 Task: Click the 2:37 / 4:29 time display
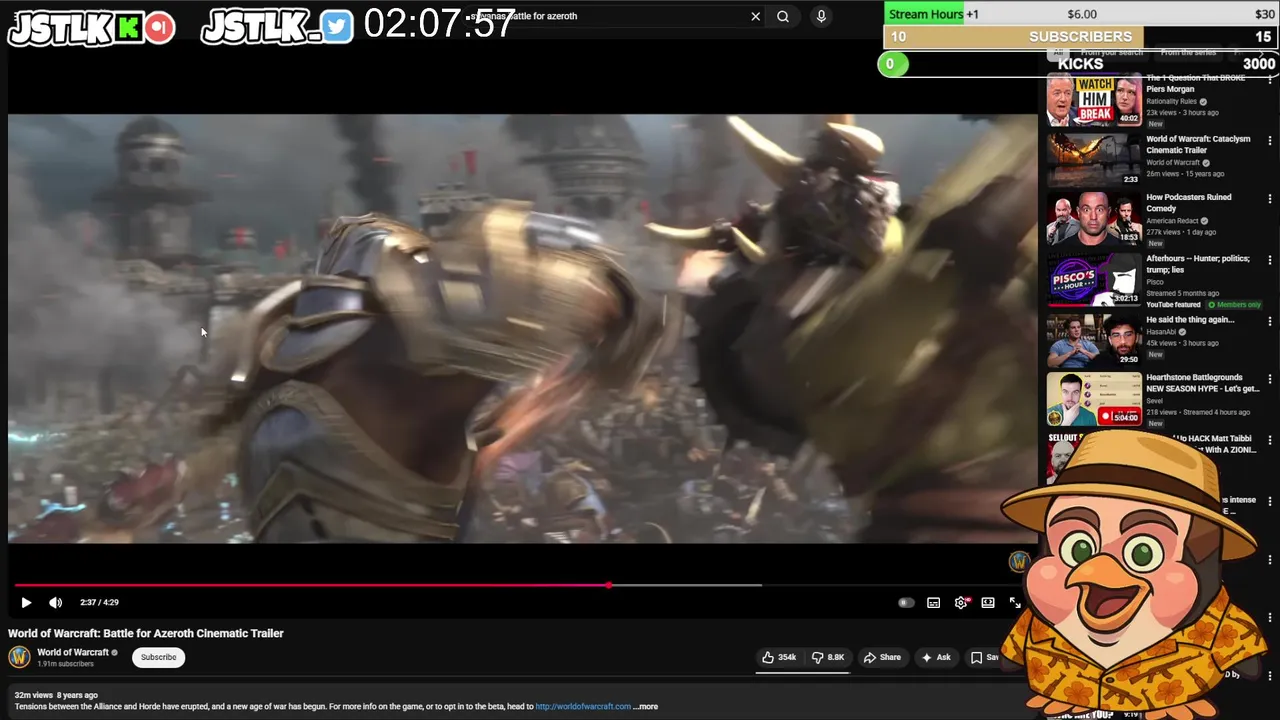[x=99, y=603]
